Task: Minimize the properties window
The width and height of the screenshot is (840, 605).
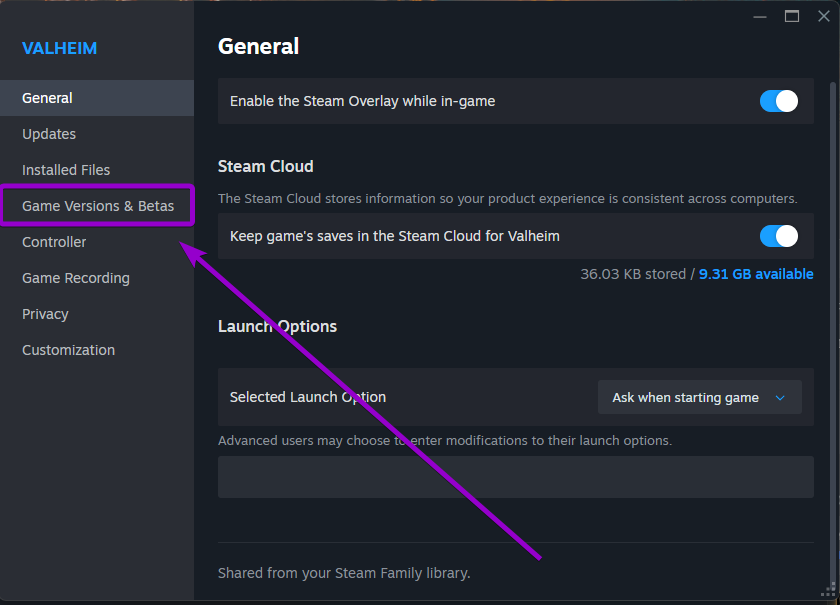Action: [x=760, y=17]
